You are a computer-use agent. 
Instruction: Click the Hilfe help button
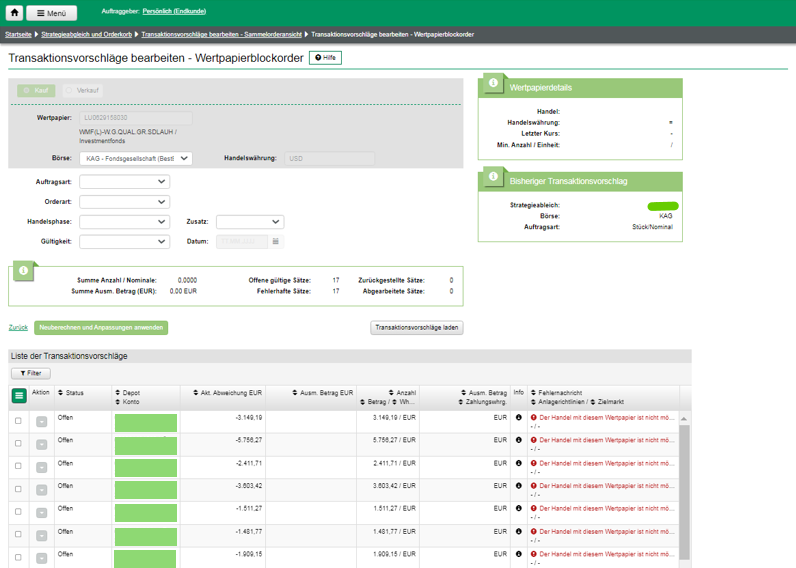coord(325,58)
